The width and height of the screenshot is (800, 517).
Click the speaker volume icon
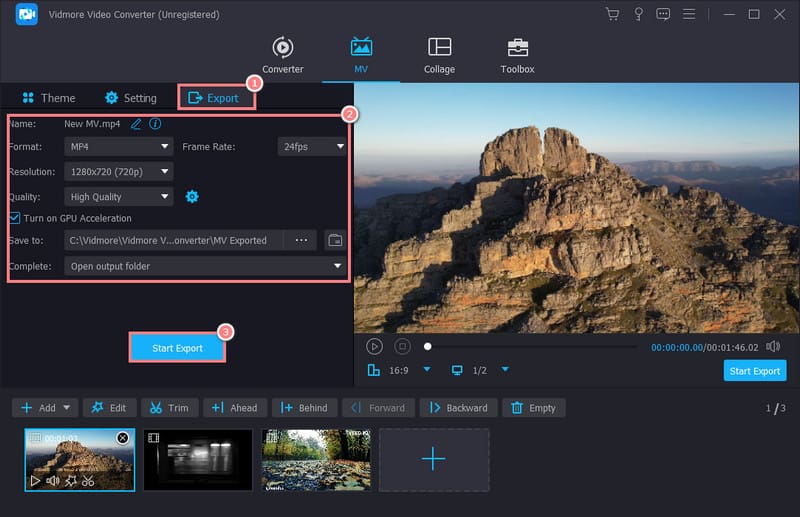tap(773, 346)
